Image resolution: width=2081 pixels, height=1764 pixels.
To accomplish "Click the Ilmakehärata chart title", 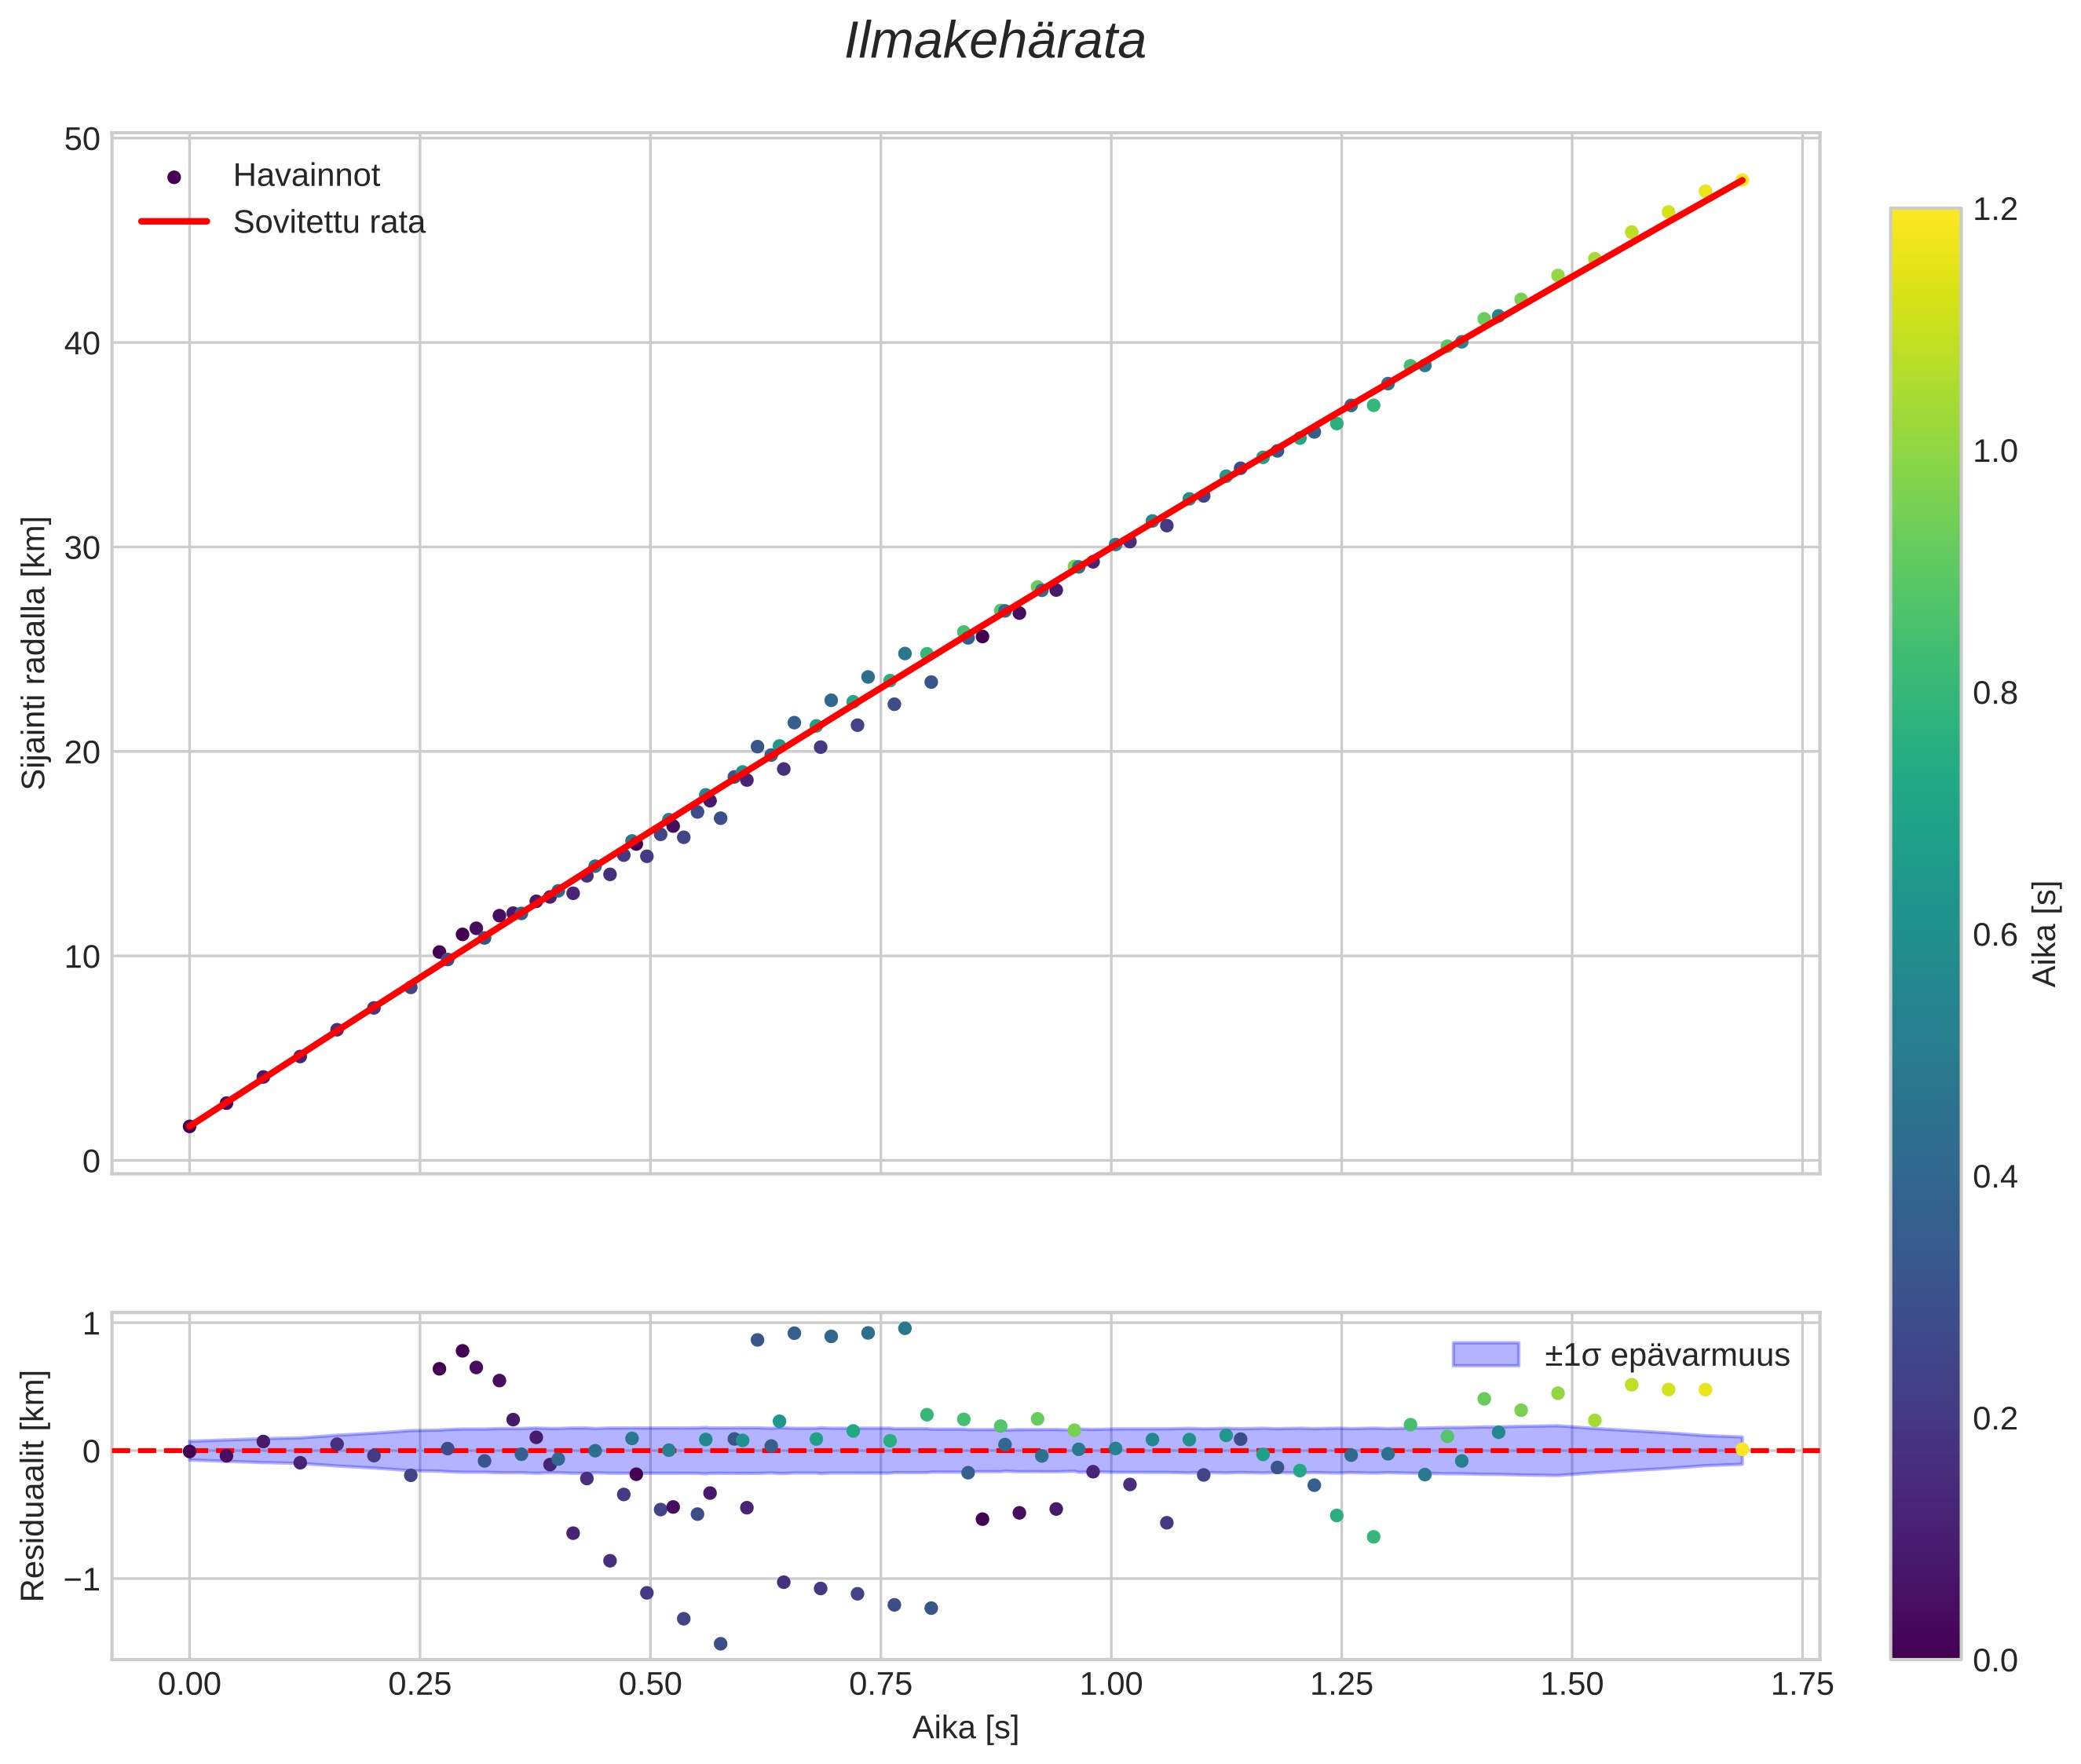I will pos(994,42).
